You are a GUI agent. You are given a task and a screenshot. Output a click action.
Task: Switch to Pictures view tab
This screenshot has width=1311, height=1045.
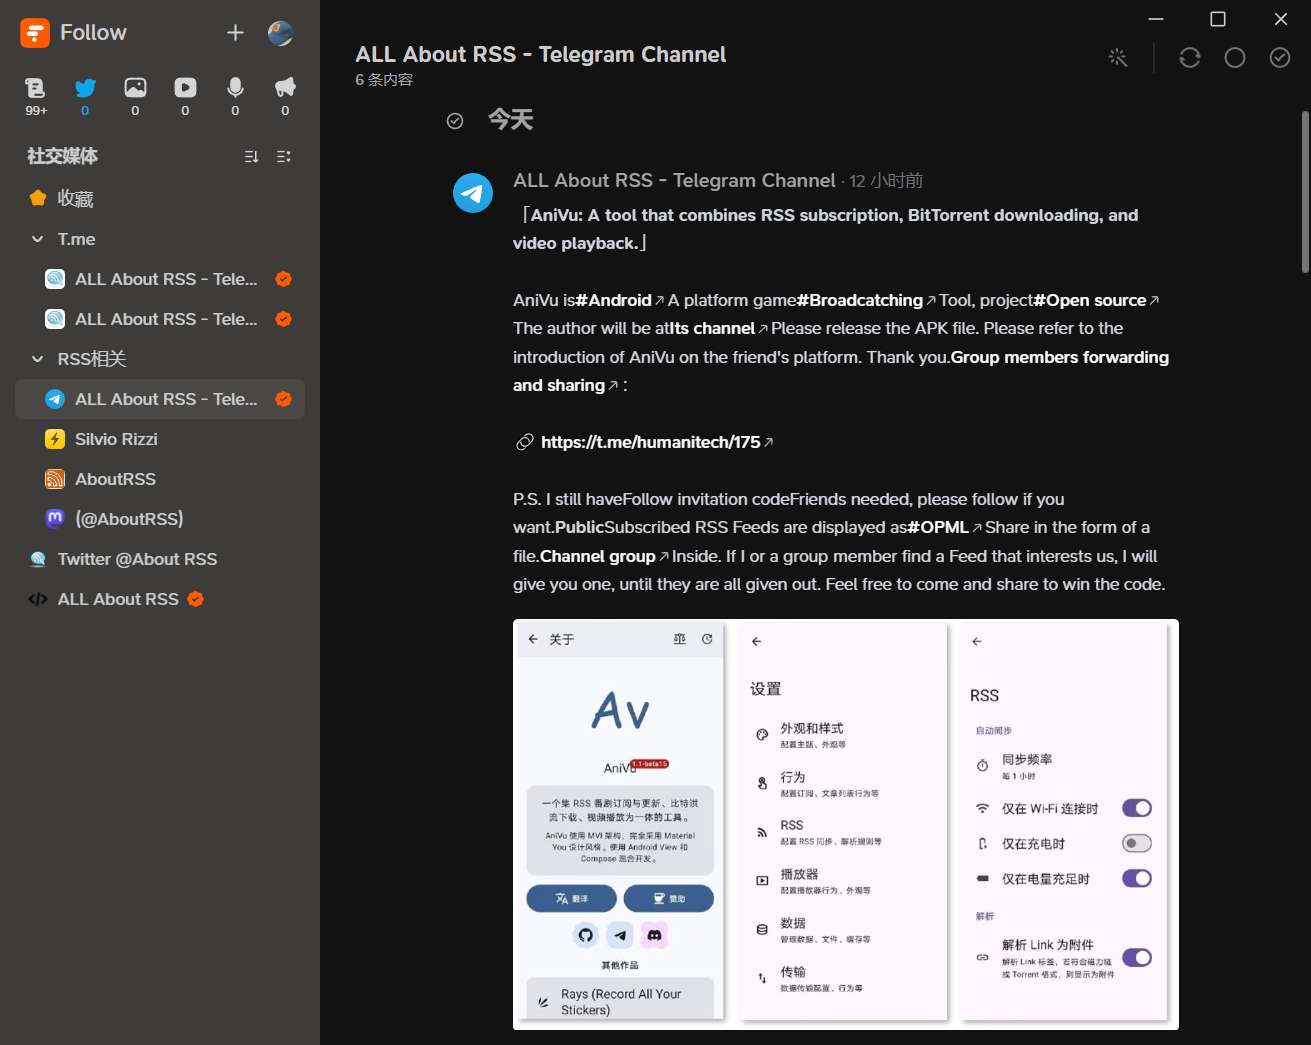pos(135,96)
